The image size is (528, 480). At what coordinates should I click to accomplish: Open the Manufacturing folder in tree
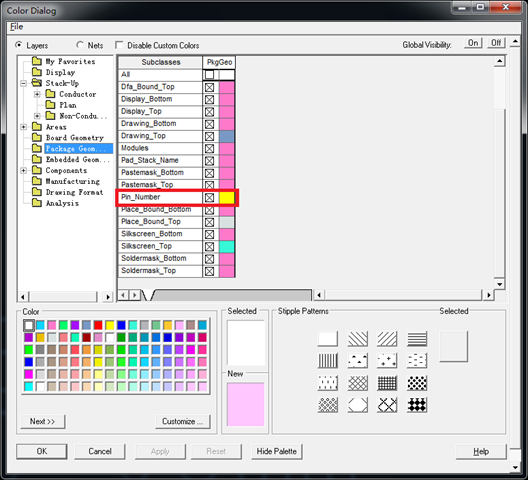point(73,181)
